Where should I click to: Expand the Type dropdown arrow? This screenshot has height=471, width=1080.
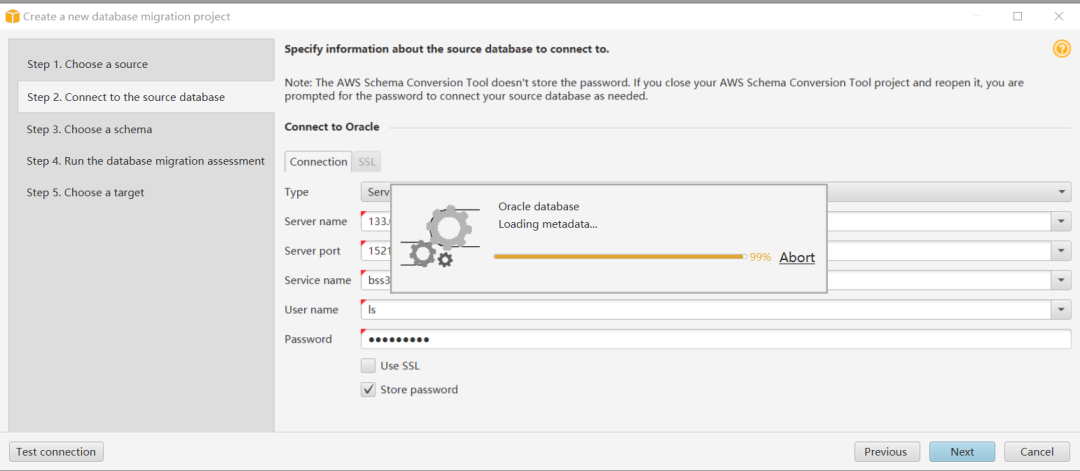(x=1061, y=192)
